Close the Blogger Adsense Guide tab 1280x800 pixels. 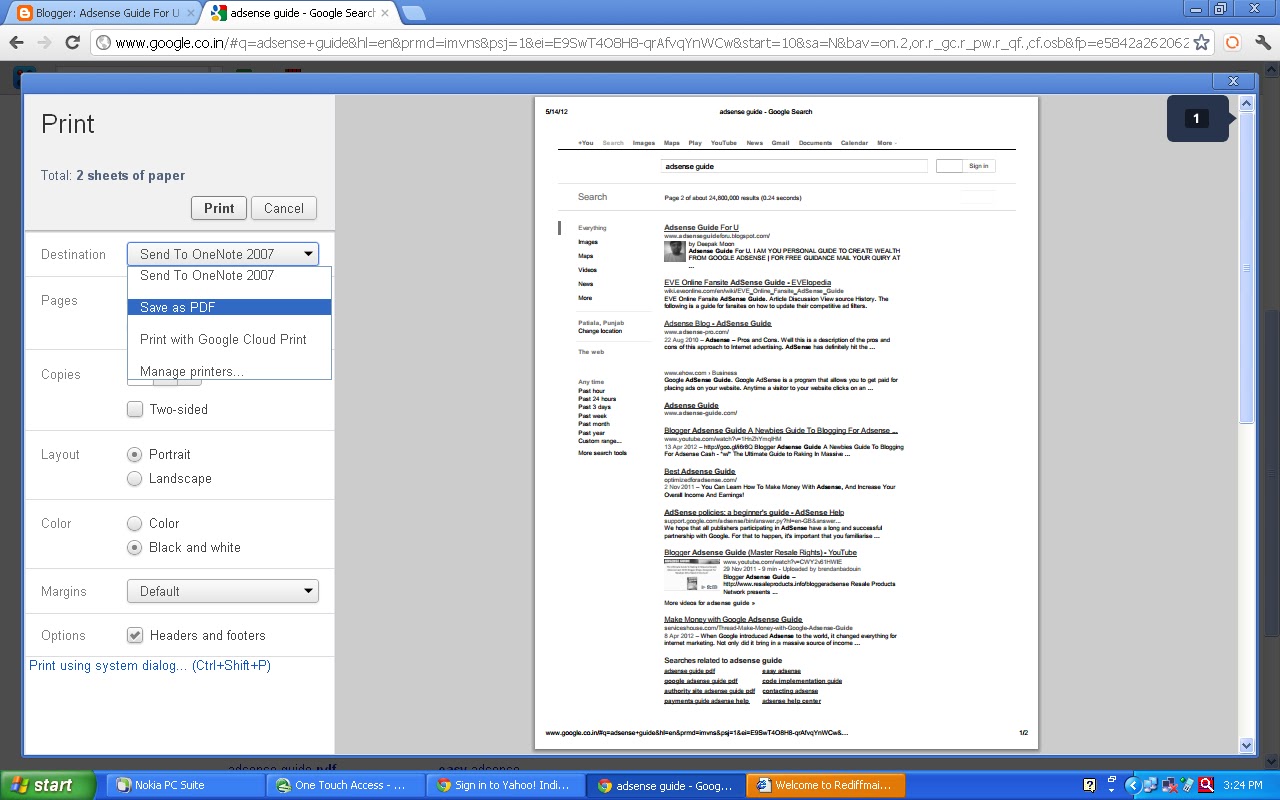(190, 14)
